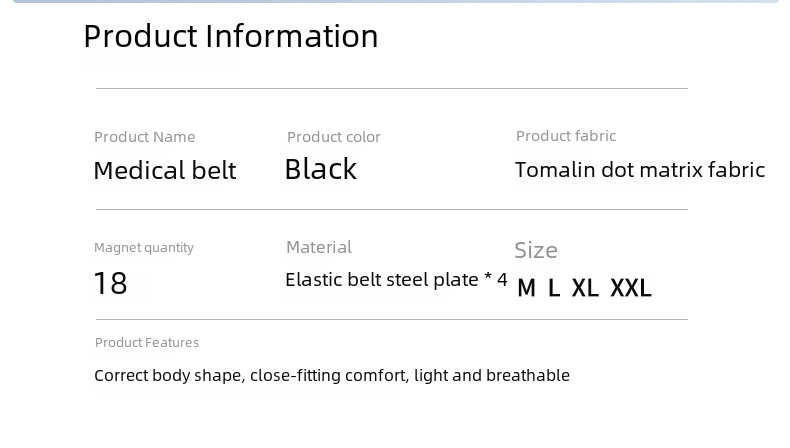Click the Medical belt text
This screenshot has width=790, height=448.
165,170
